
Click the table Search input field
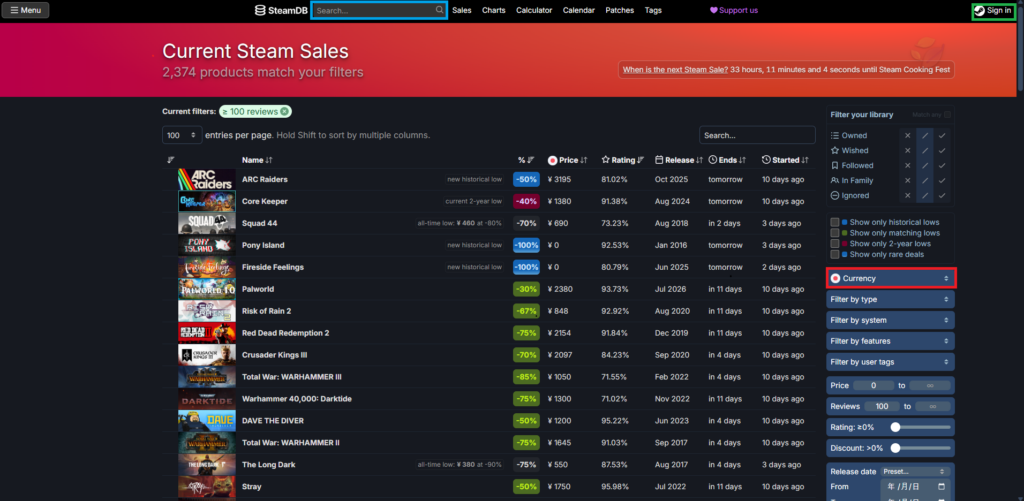[x=757, y=135]
